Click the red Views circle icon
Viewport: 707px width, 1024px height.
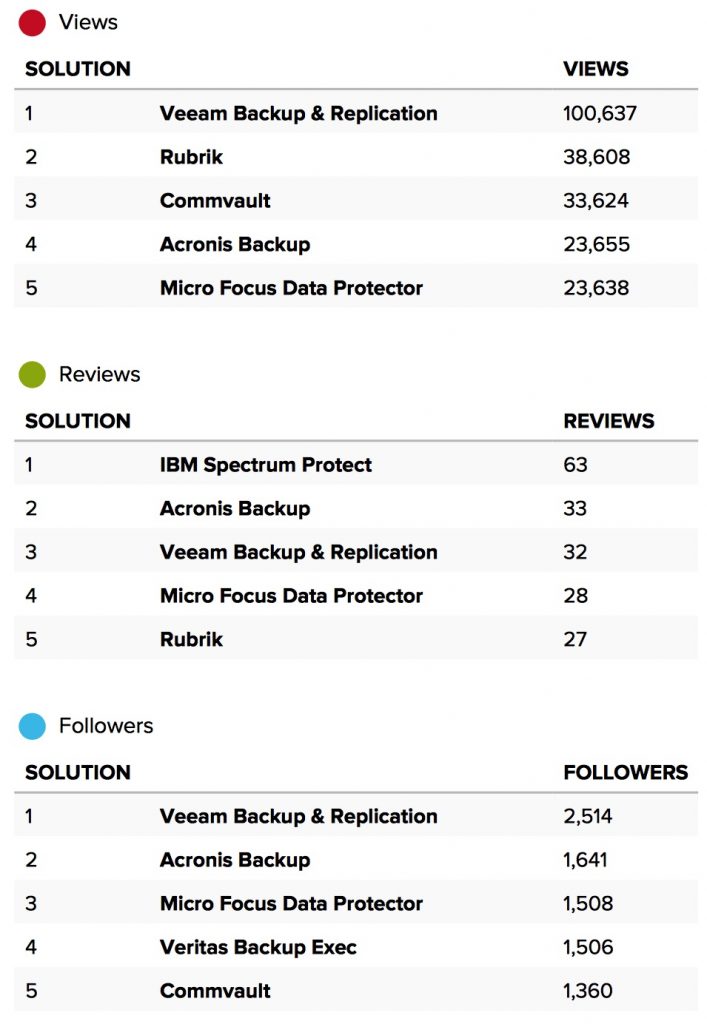[x=32, y=22]
